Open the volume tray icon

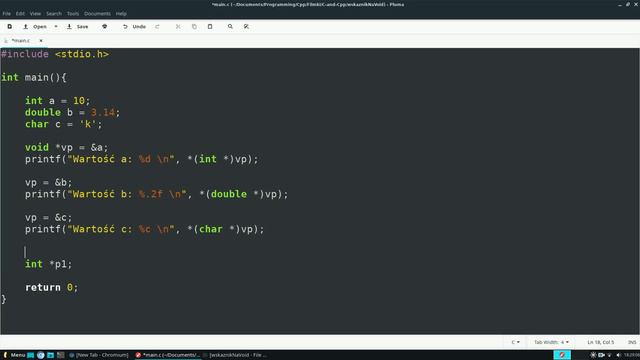[x=618, y=355]
